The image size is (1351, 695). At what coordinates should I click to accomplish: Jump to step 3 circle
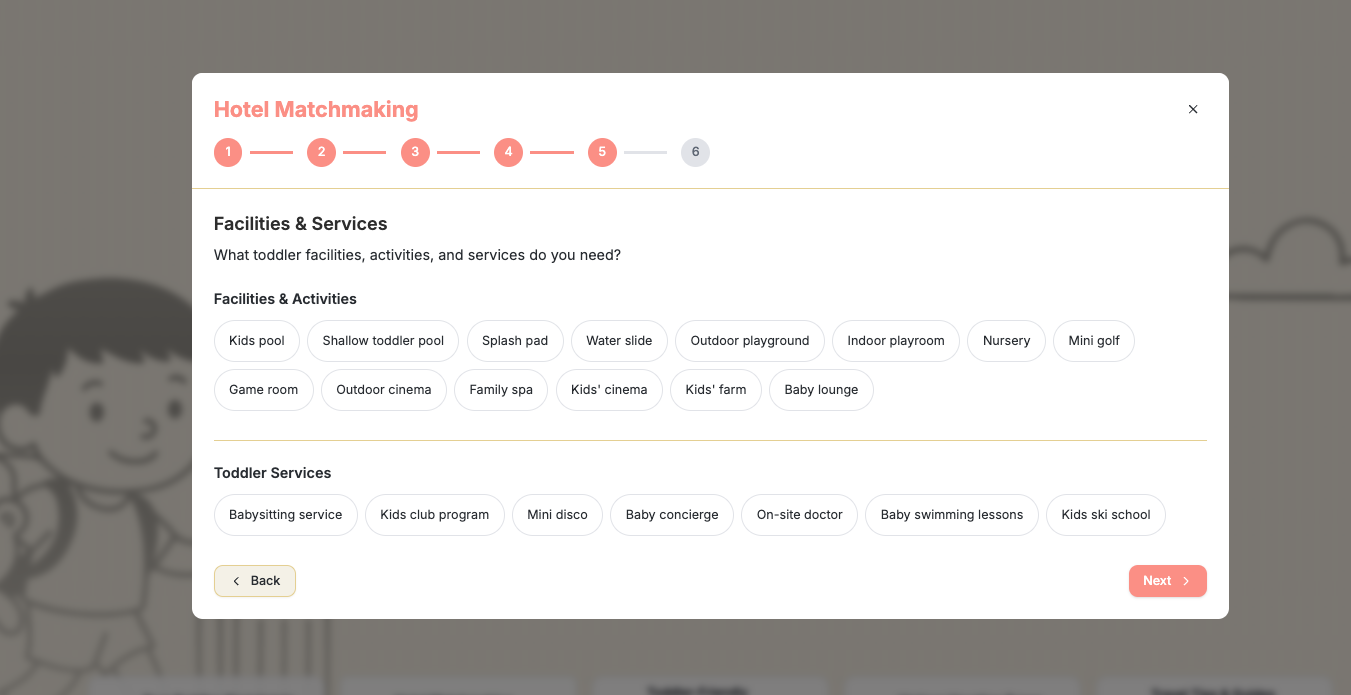click(415, 152)
